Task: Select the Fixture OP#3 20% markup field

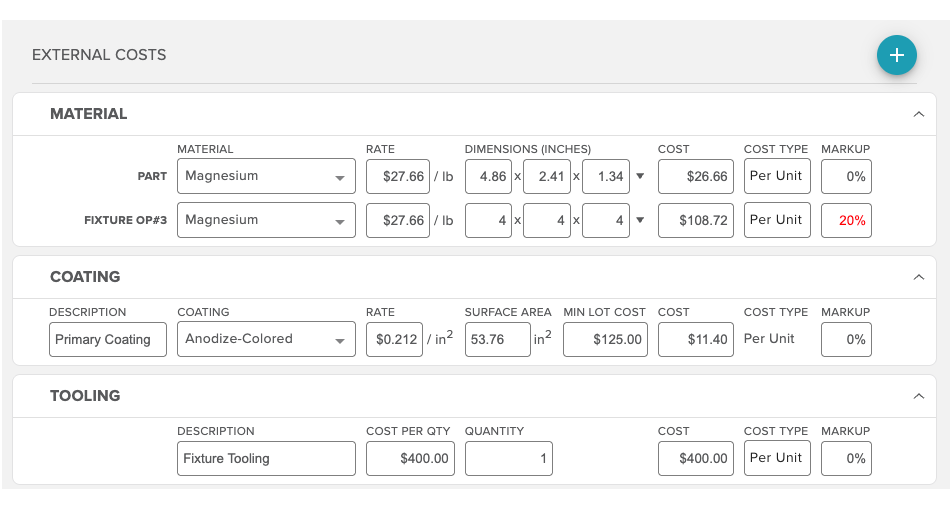Action: 845,221
